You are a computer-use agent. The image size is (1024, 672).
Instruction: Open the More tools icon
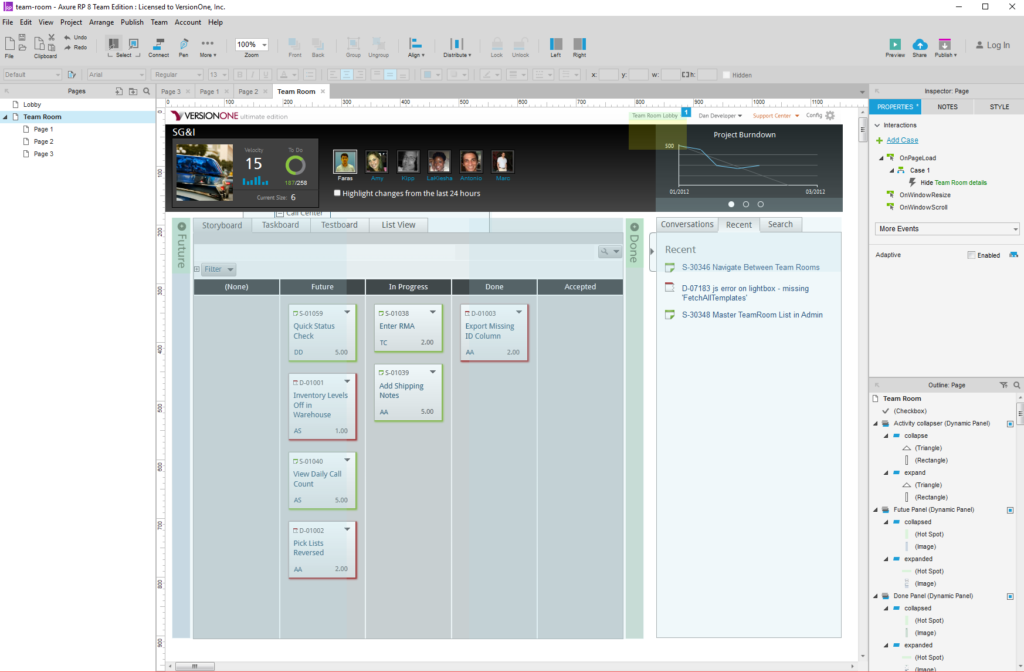point(208,44)
